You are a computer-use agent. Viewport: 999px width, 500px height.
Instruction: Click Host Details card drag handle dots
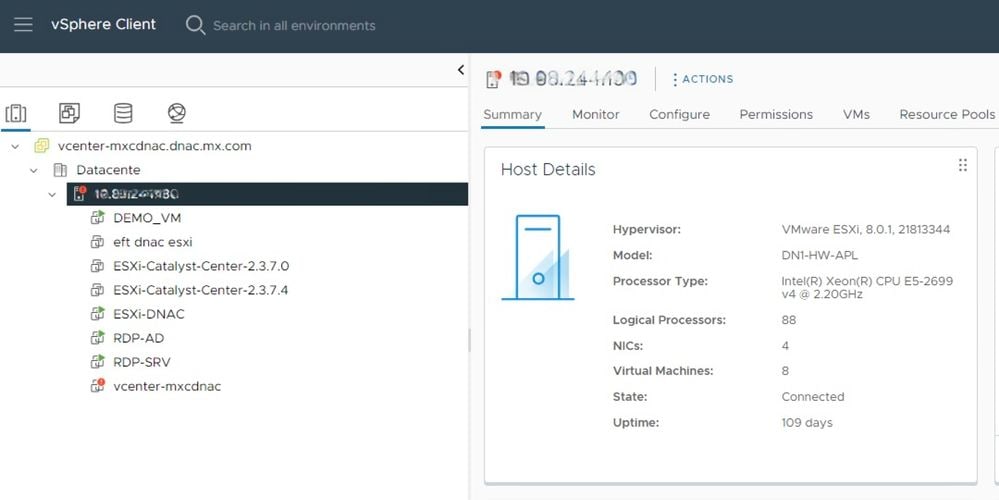click(963, 166)
